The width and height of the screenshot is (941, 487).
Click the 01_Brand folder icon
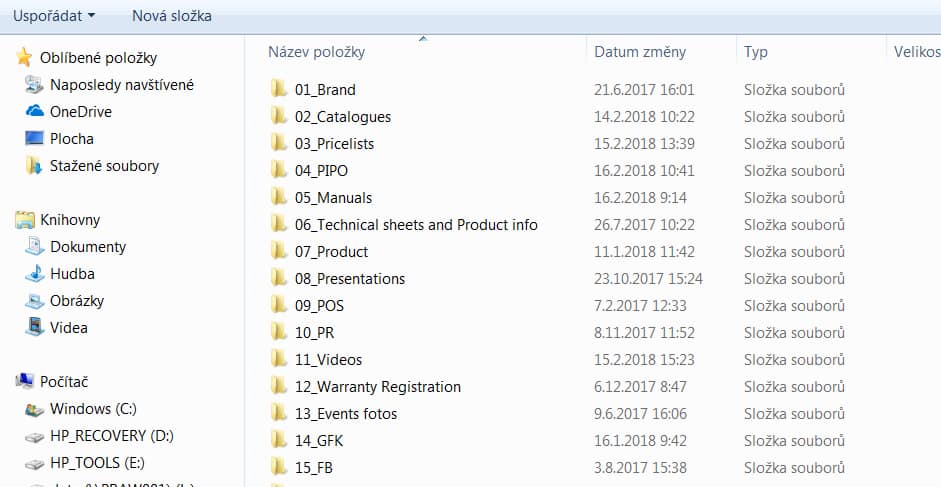coord(279,90)
